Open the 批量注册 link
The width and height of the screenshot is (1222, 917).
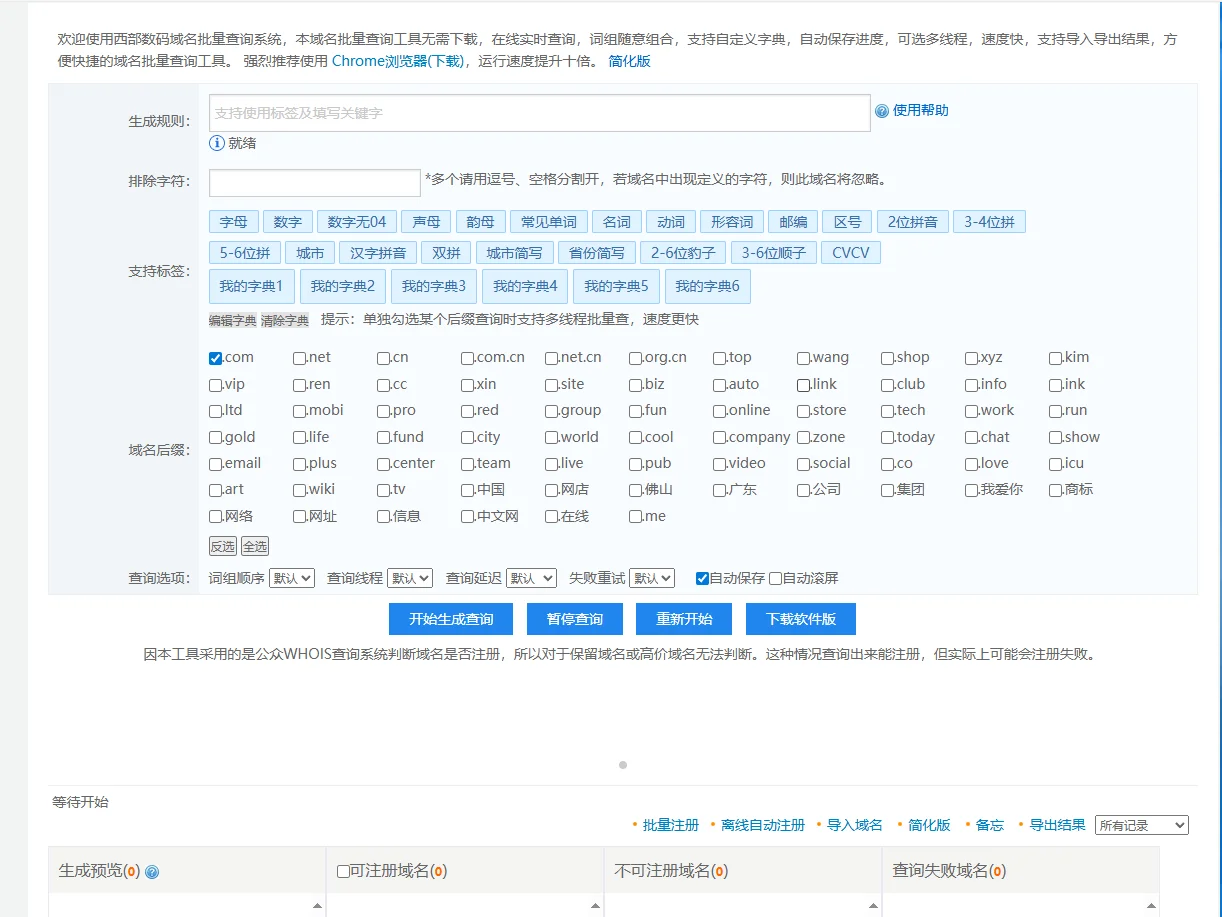tap(670, 825)
